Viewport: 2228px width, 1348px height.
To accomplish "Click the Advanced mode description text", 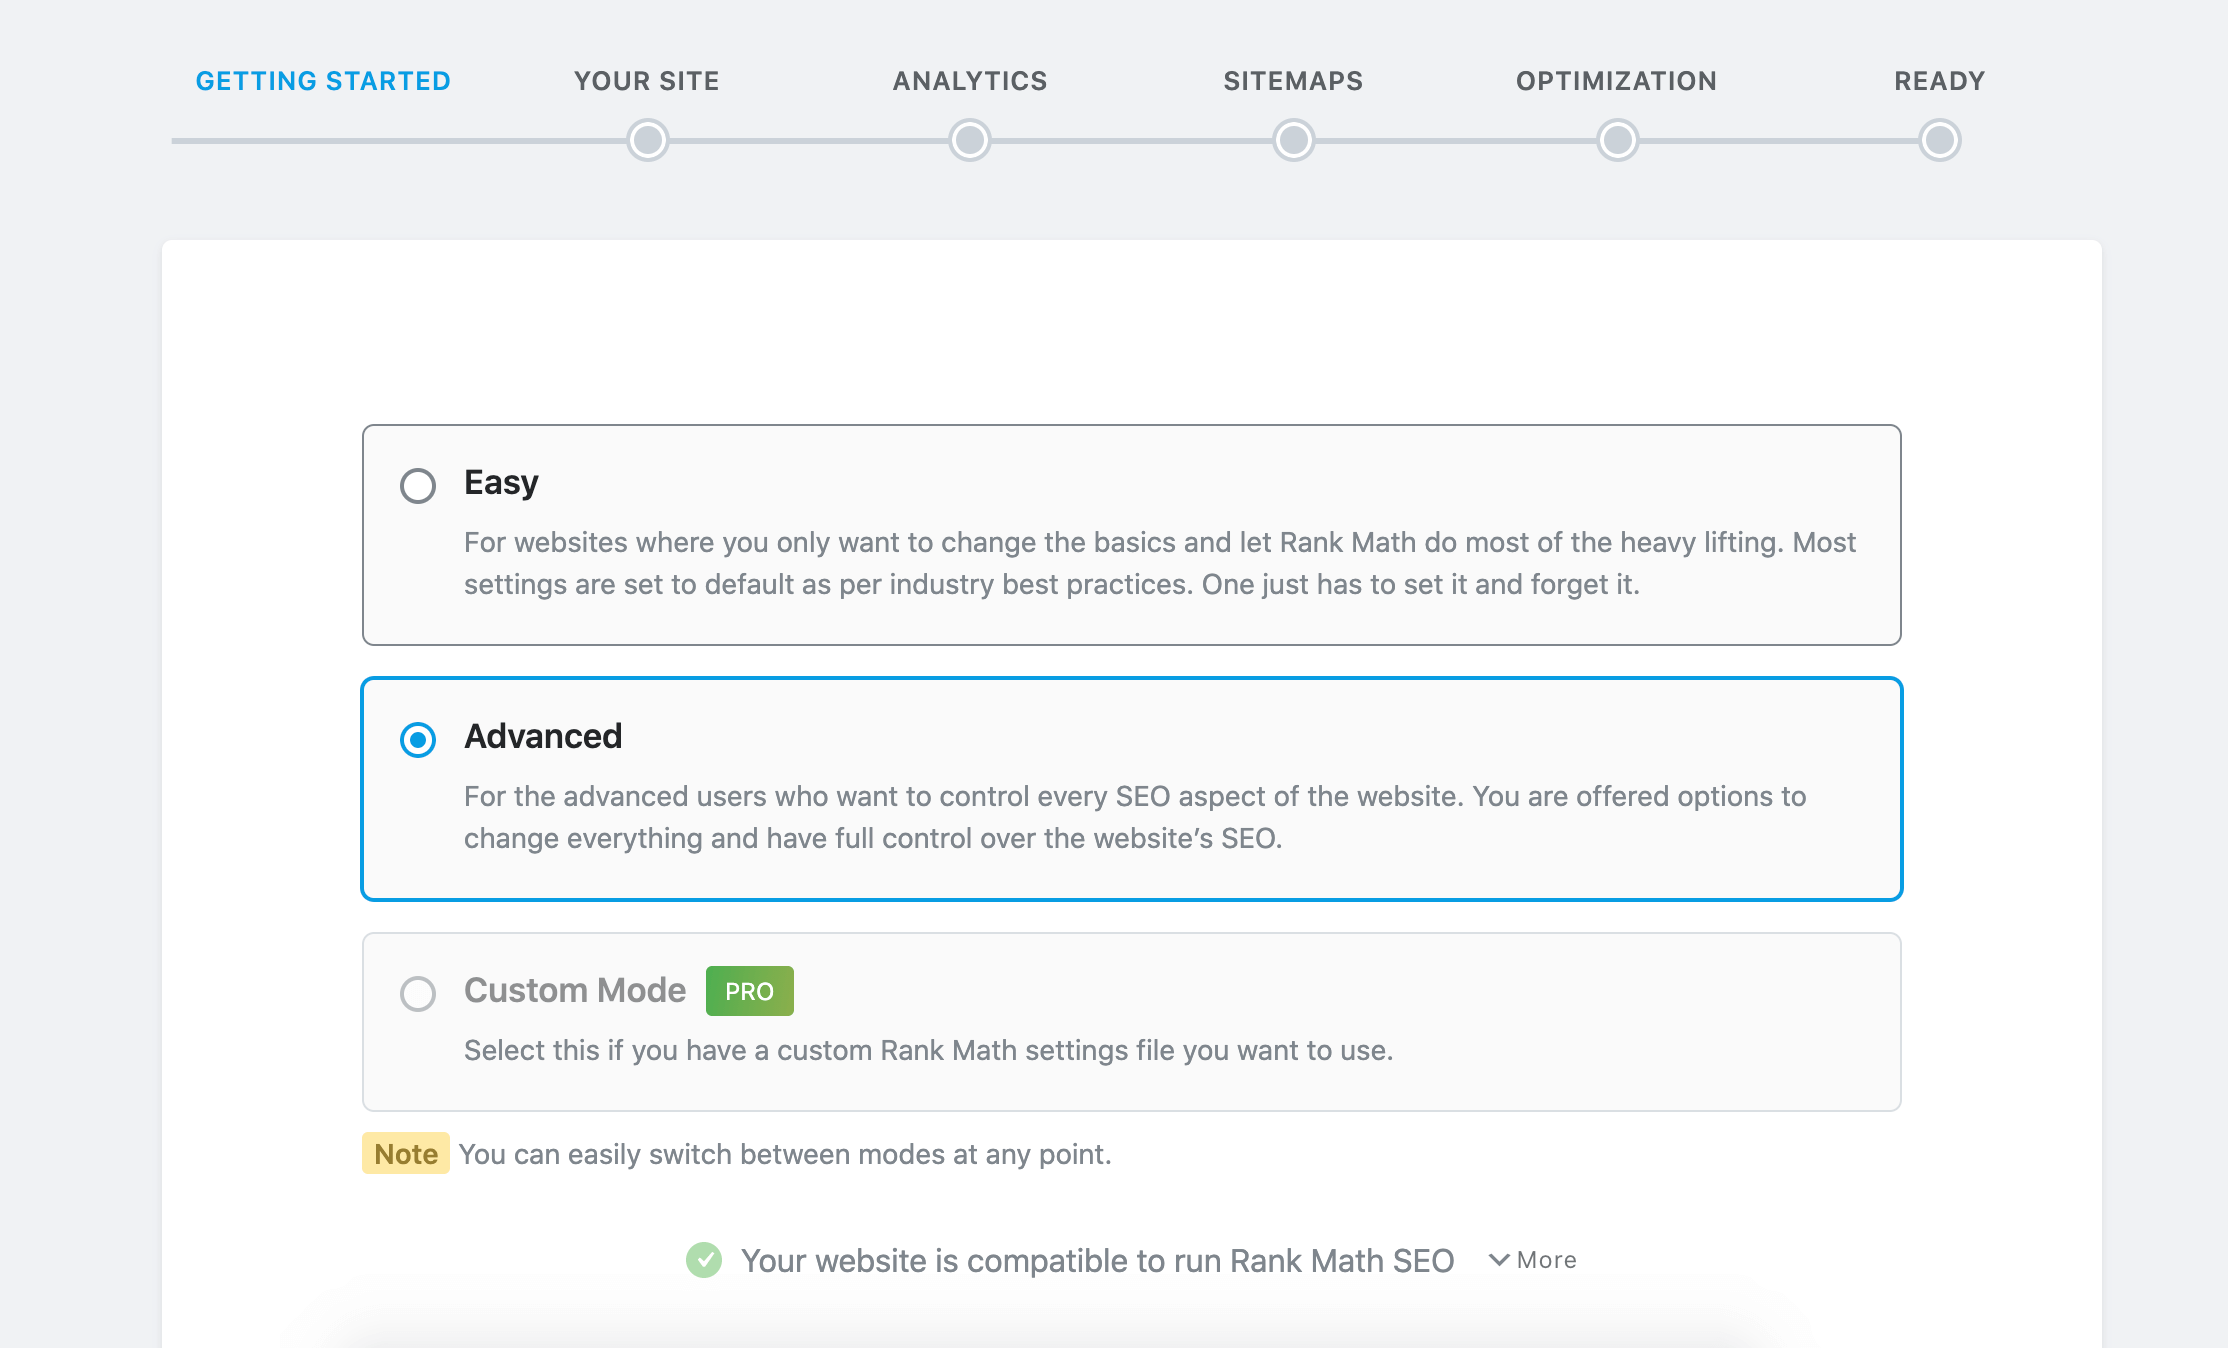I will click(x=1135, y=817).
